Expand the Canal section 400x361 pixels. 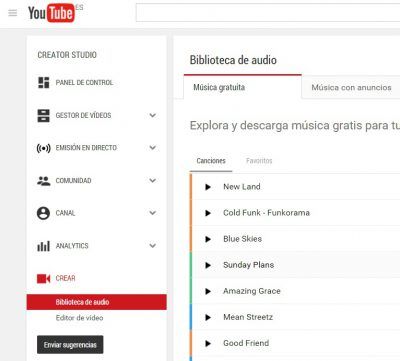click(153, 213)
